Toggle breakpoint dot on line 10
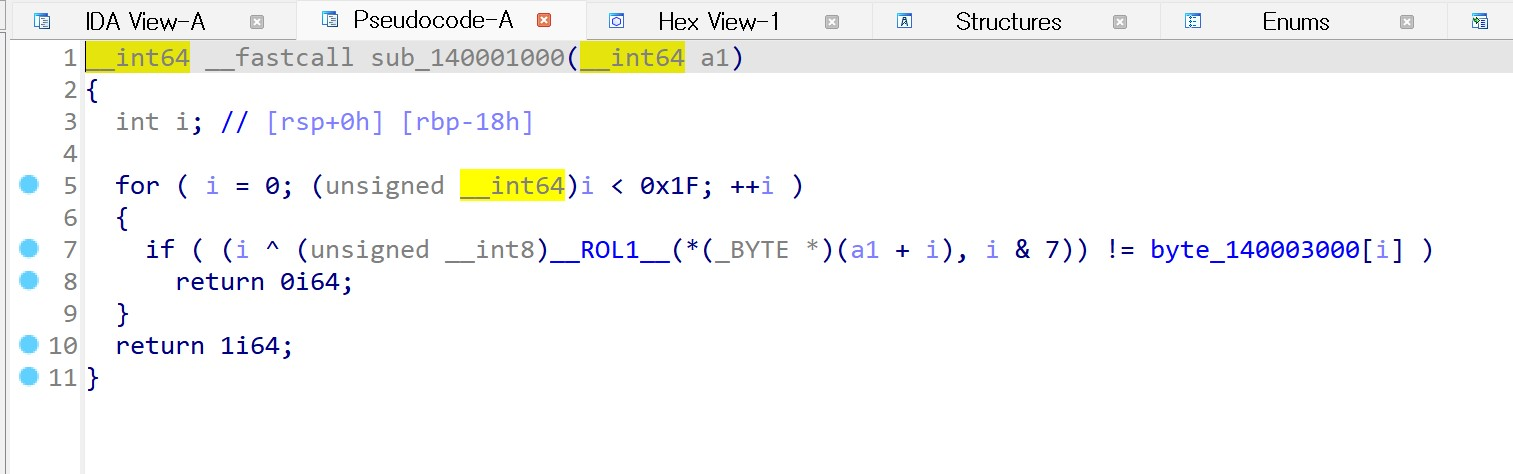 click(x=28, y=344)
